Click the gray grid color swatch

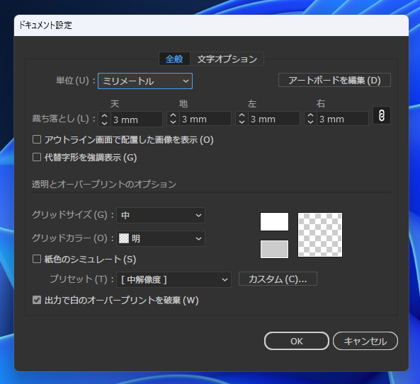(x=274, y=249)
